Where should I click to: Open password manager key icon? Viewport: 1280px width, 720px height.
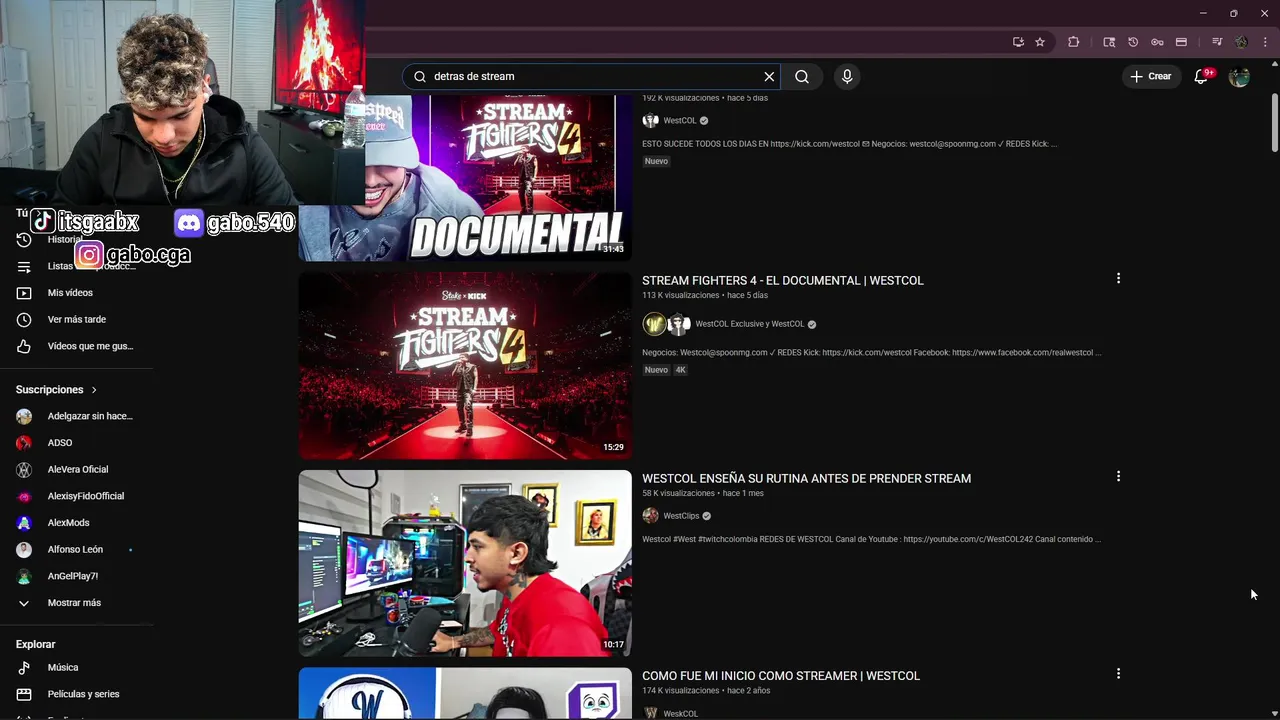coord(1157,42)
